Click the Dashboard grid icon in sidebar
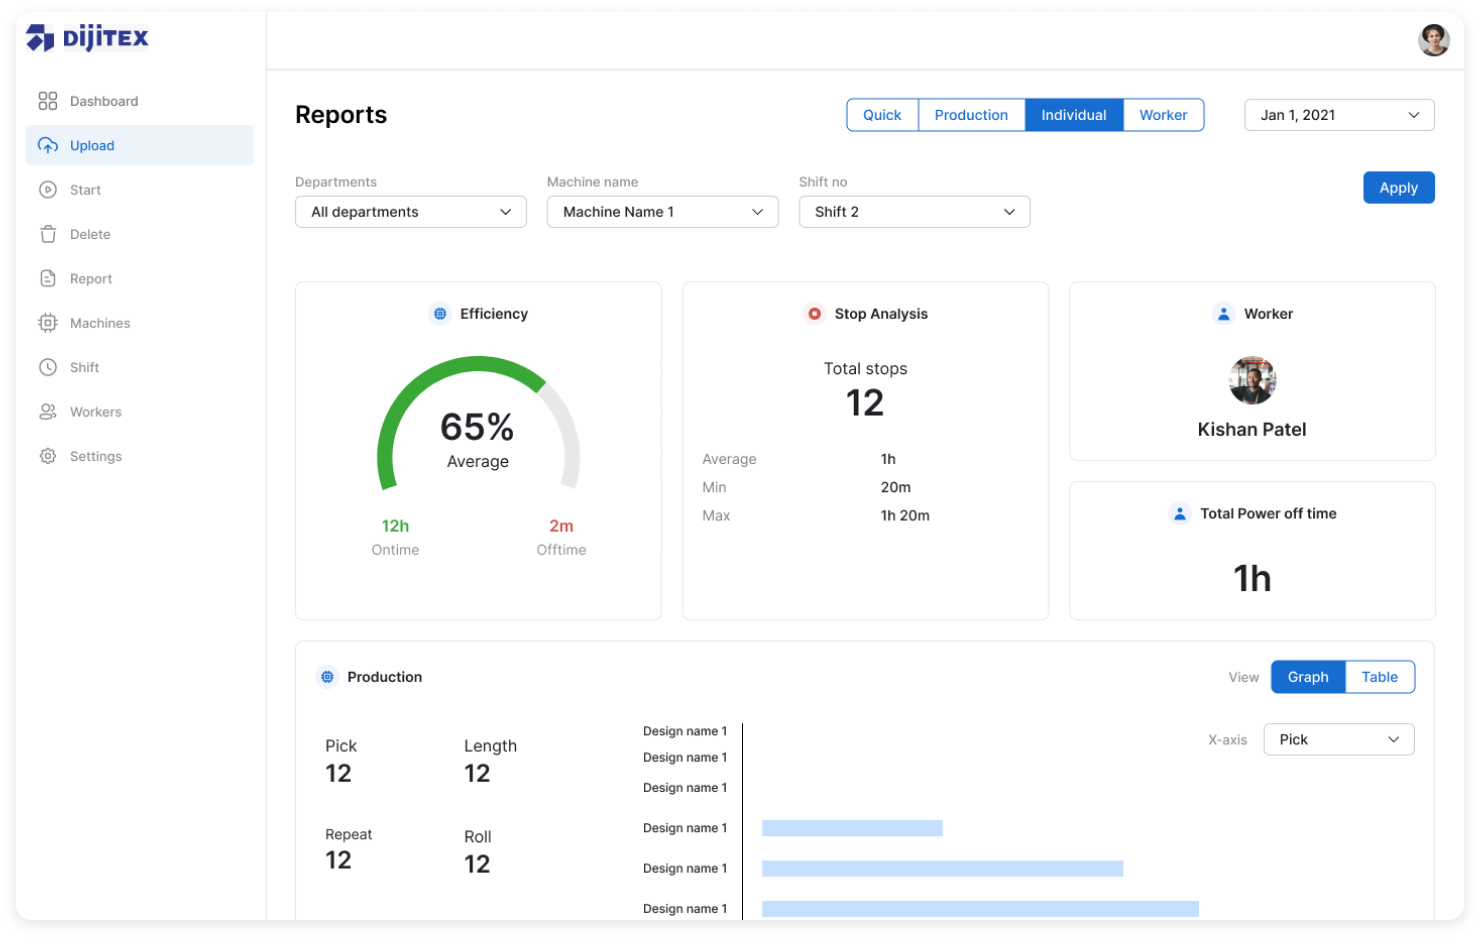Screen dimensions: 1480x940 click(48, 101)
